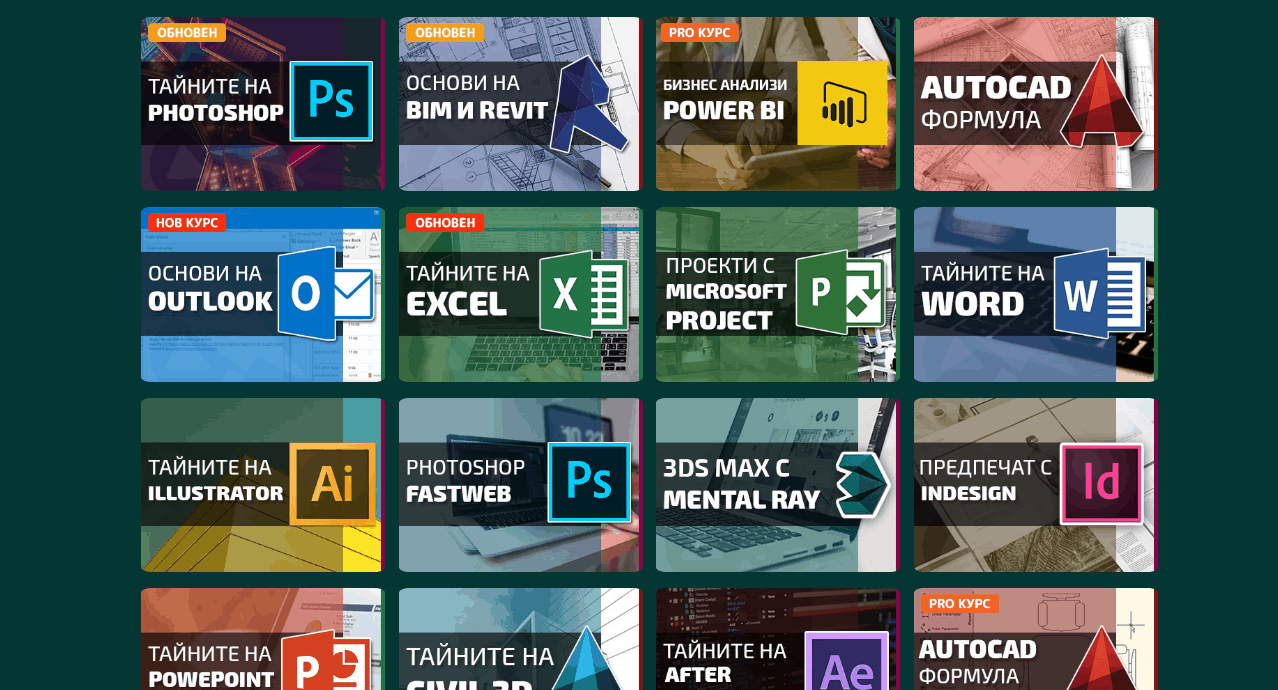Select the "Тайните на Illustrator" title
Image resolution: width=1278 pixels, height=690 pixels.
216,480
